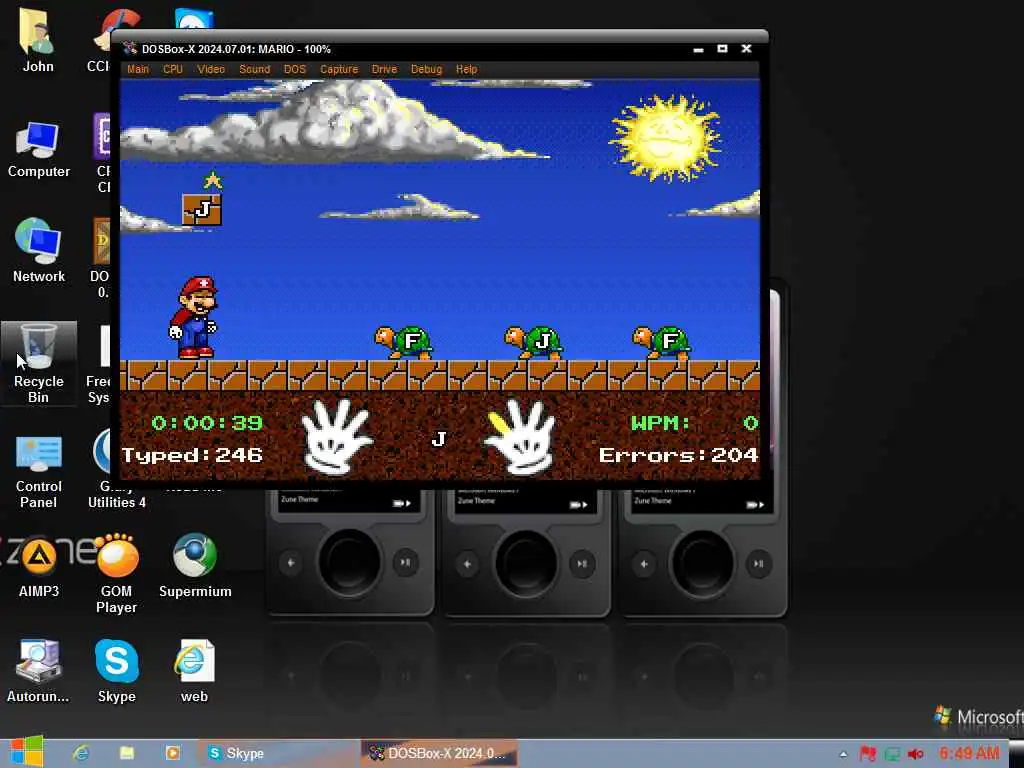Click the floating J brick block

(202, 210)
